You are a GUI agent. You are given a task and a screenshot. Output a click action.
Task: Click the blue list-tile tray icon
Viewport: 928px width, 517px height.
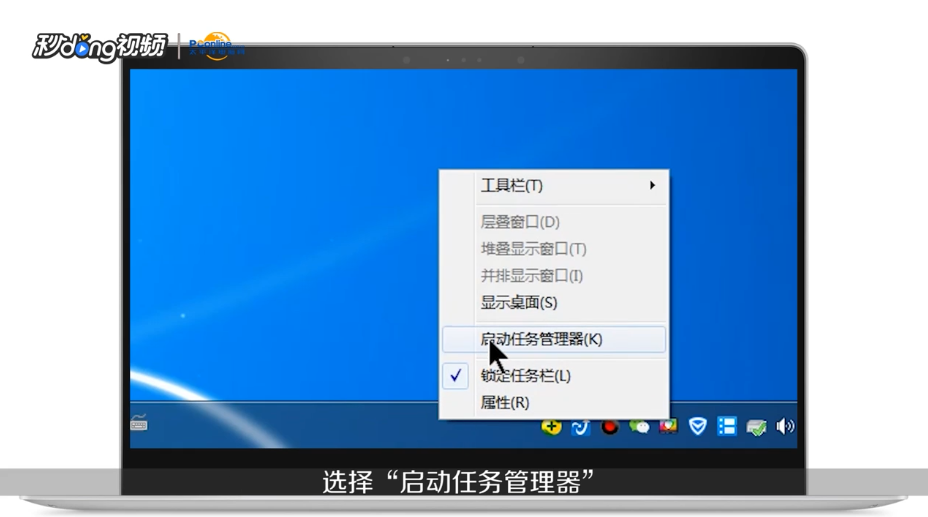click(727, 426)
